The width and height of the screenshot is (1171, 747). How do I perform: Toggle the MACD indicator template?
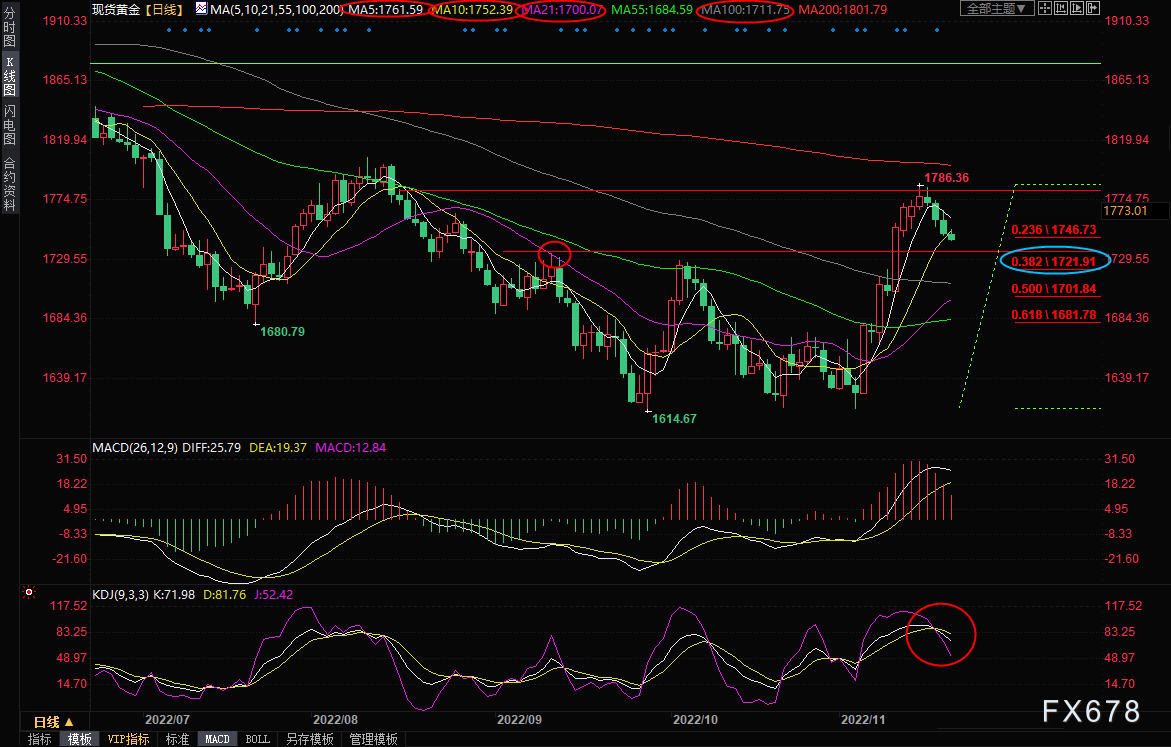pos(217,739)
